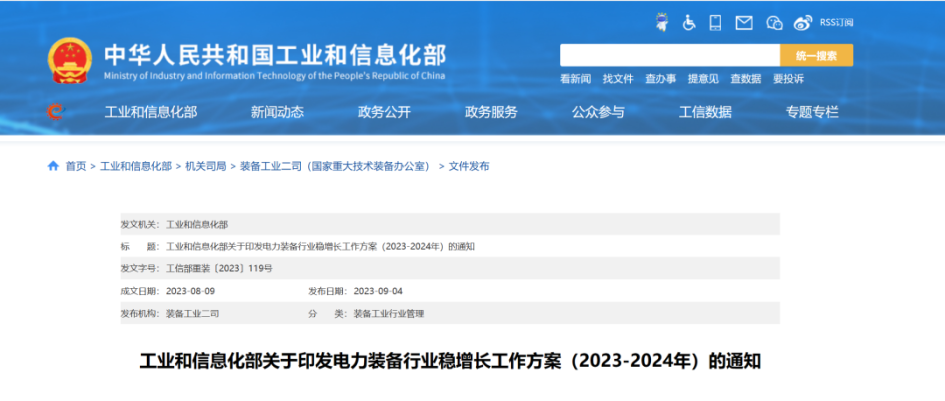
Task: Select 看新闻 search shortcut
Action: [576, 79]
